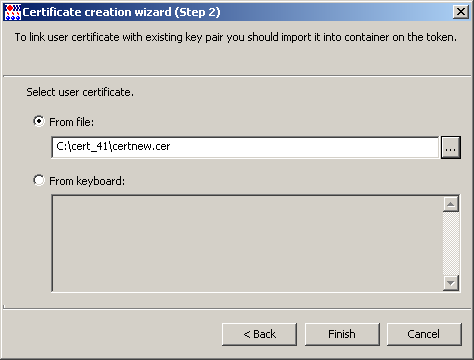Image resolution: width=474 pixels, height=360 pixels.
Task: Click the 'From keyboard:' label text
Action: pos(87,181)
